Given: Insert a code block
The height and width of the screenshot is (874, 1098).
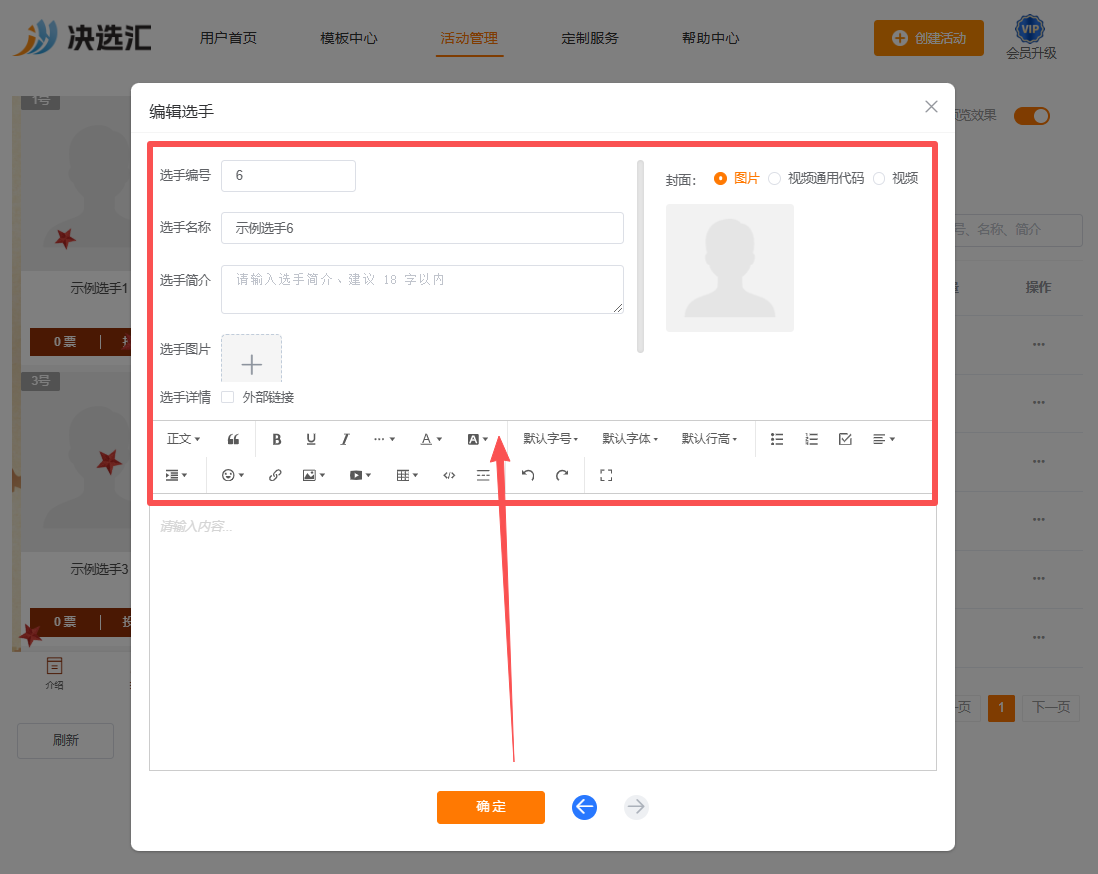Looking at the screenshot, I should click(449, 476).
